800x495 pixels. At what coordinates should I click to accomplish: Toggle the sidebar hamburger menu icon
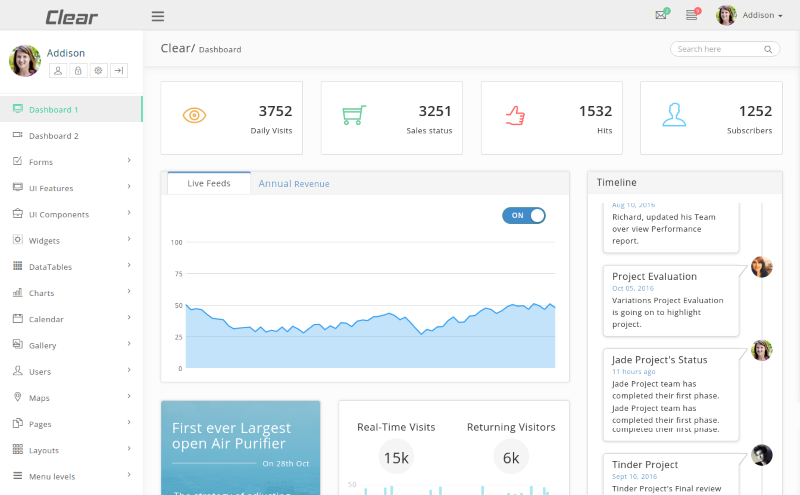tap(158, 16)
